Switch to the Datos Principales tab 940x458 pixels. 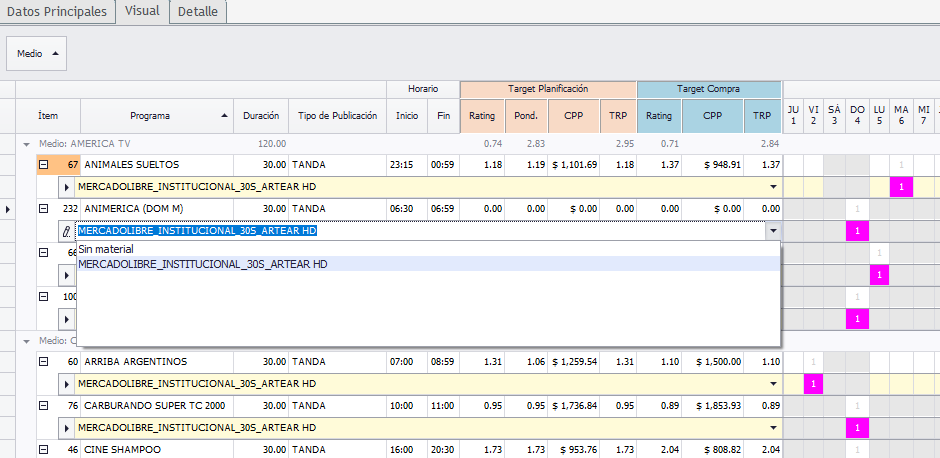pos(58,11)
